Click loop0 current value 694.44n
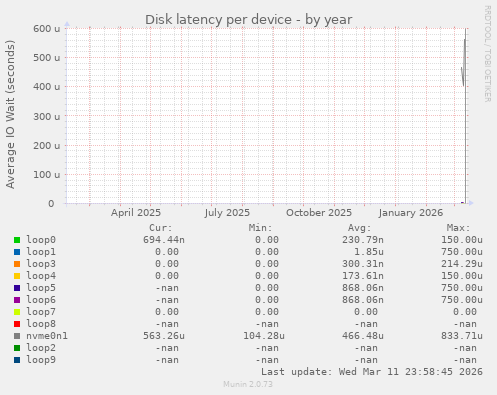 point(164,240)
